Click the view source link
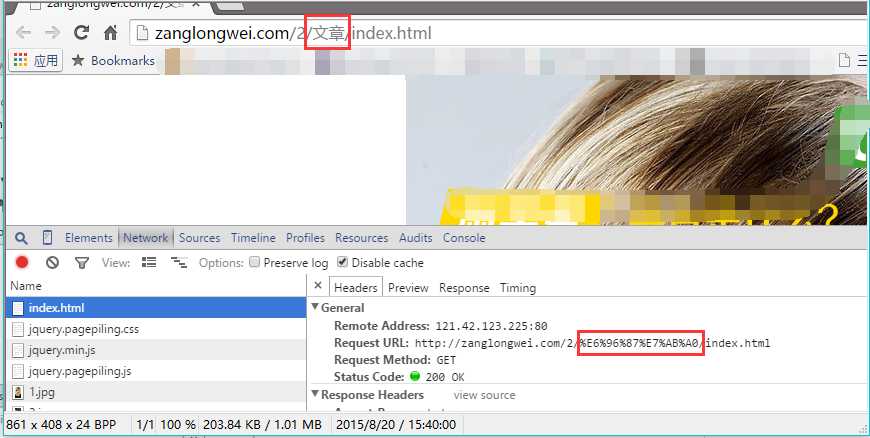The image size is (870, 438). (484, 395)
